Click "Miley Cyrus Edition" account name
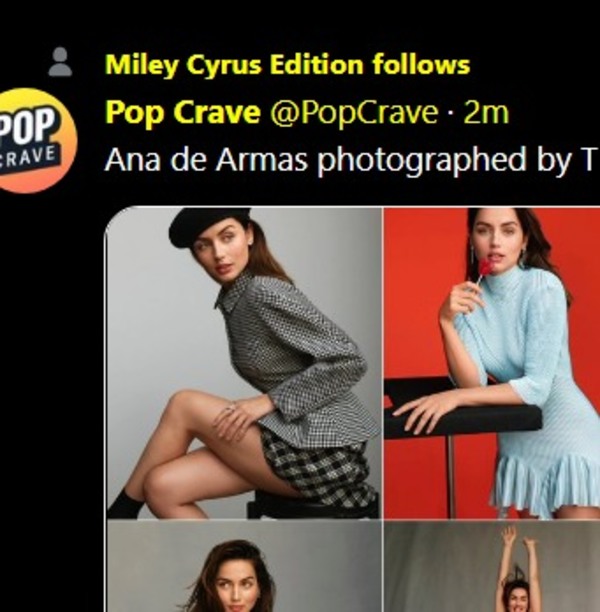Image resolution: width=600 pixels, height=612 pixels. point(236,66)
